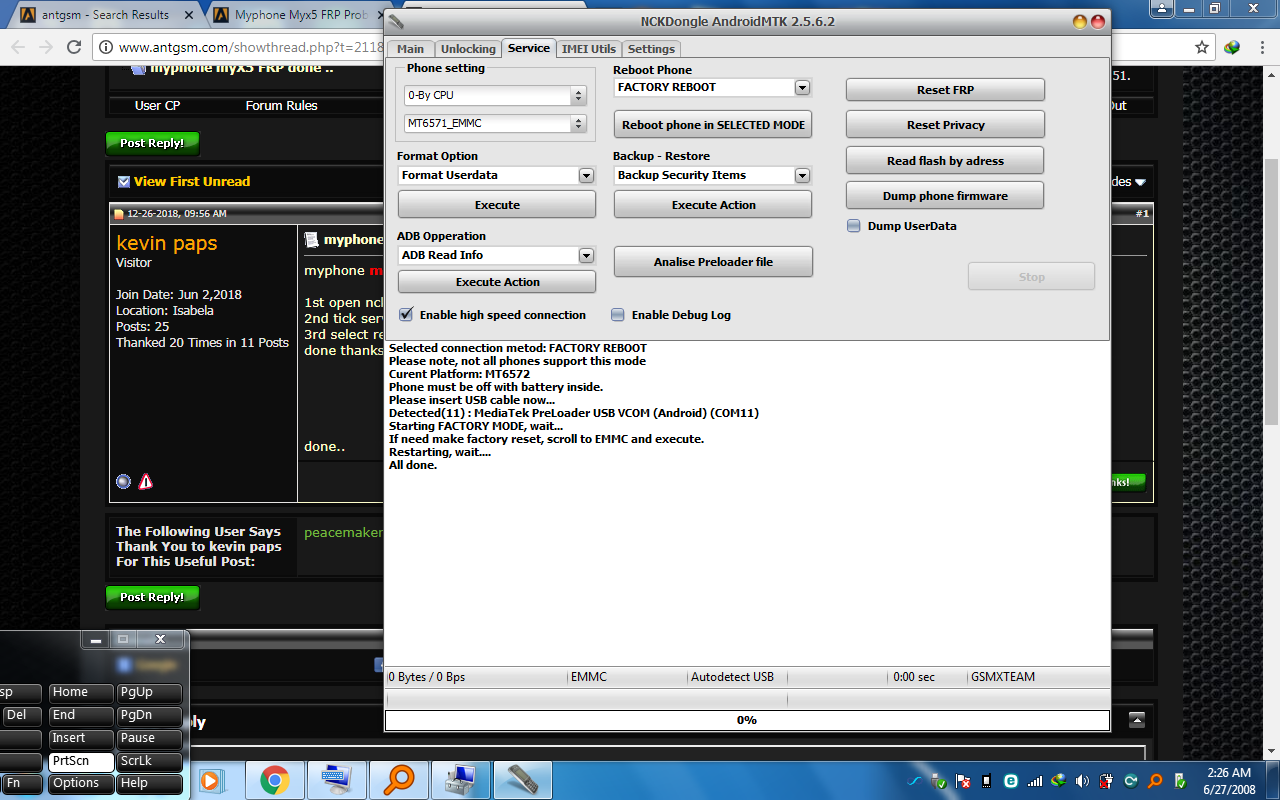Click Execute Action under Backup - Restore
Screen dimensions: 1280x800
[713, 205]
